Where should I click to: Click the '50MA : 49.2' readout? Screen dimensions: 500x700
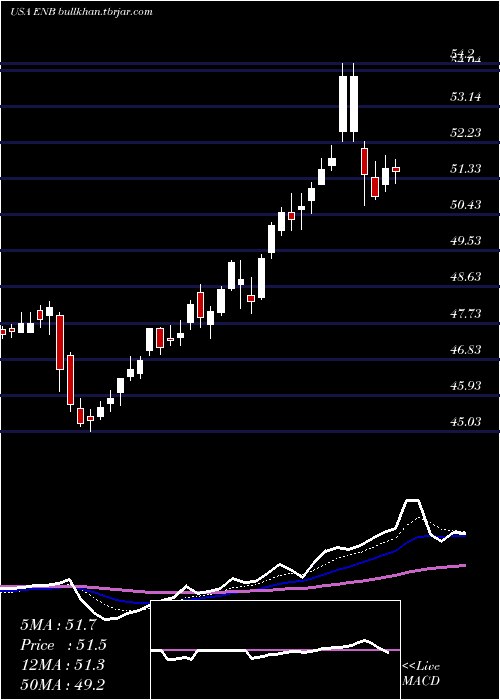(62, 684)
